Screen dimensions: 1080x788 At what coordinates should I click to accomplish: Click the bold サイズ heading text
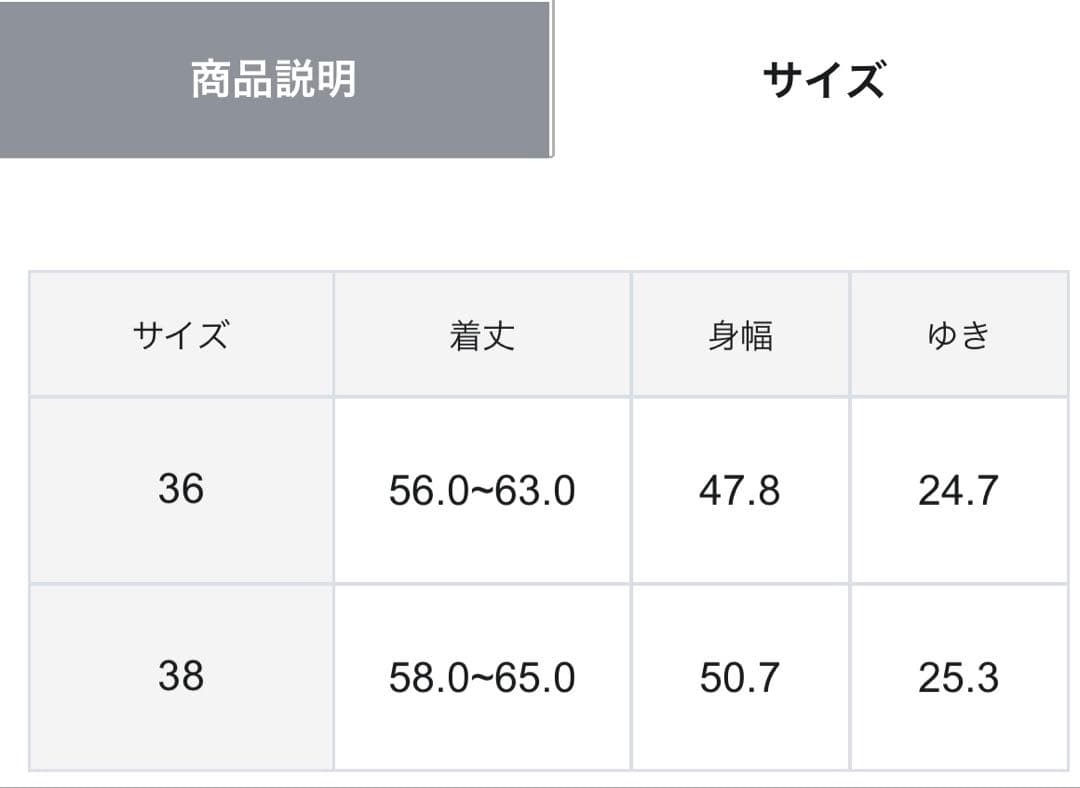[823, 79]
